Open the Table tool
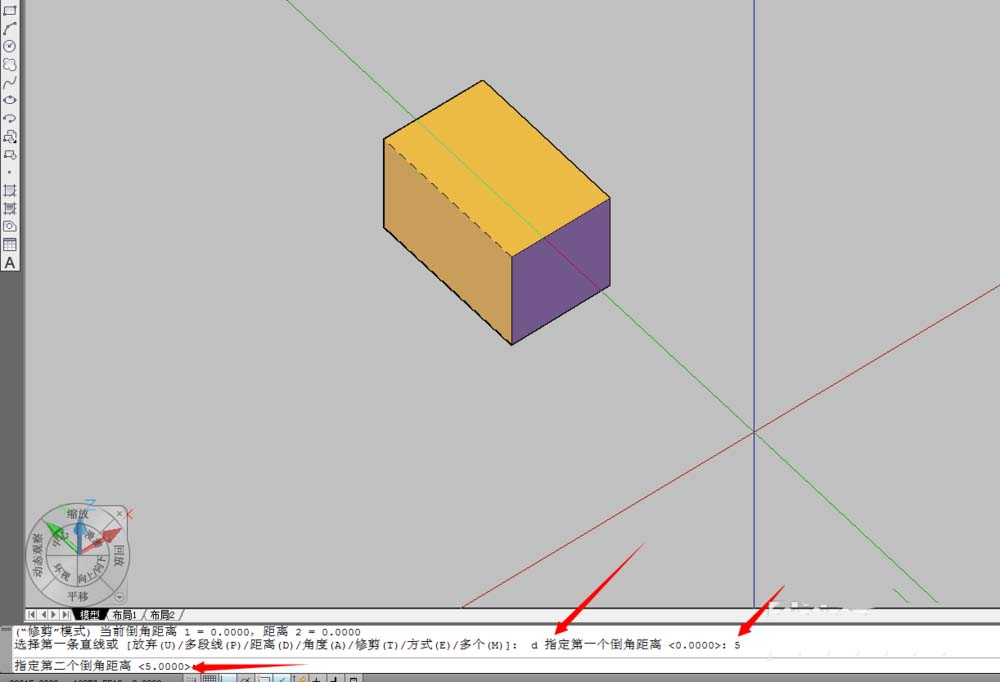1000x682 pixels. pos(11,246)
